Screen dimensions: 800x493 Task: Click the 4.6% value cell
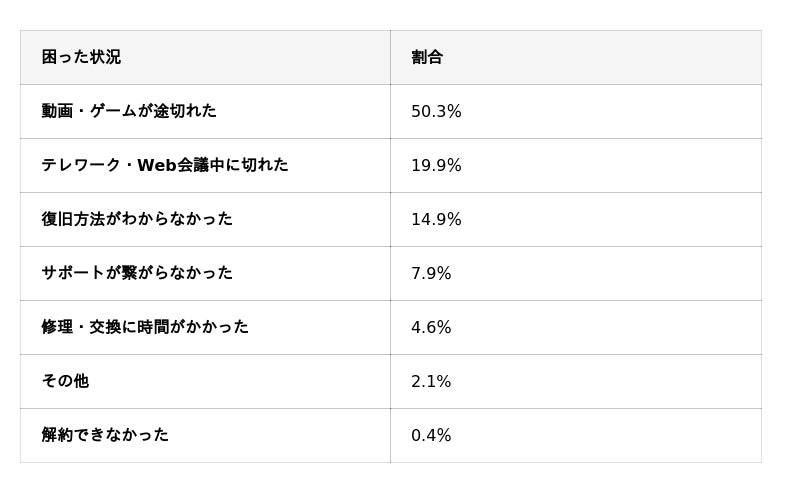[x=431, y=328]
